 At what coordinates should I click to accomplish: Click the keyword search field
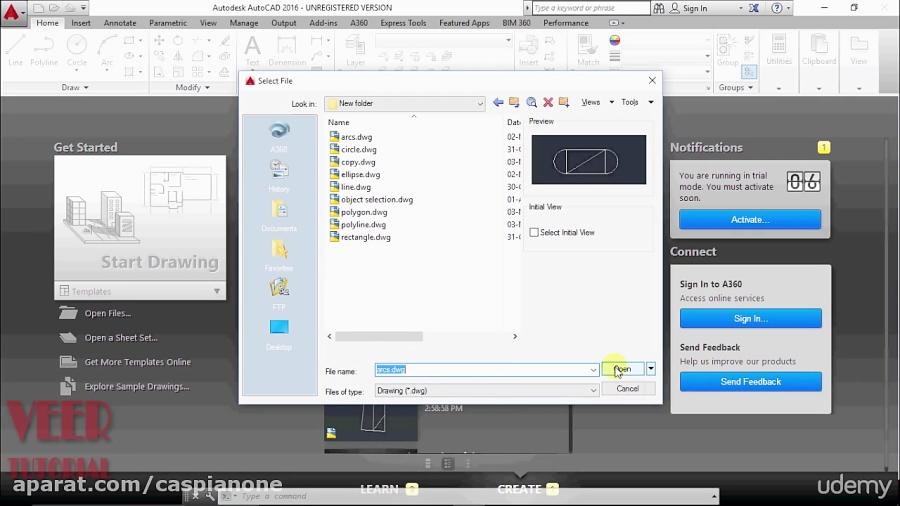(591, 8)
